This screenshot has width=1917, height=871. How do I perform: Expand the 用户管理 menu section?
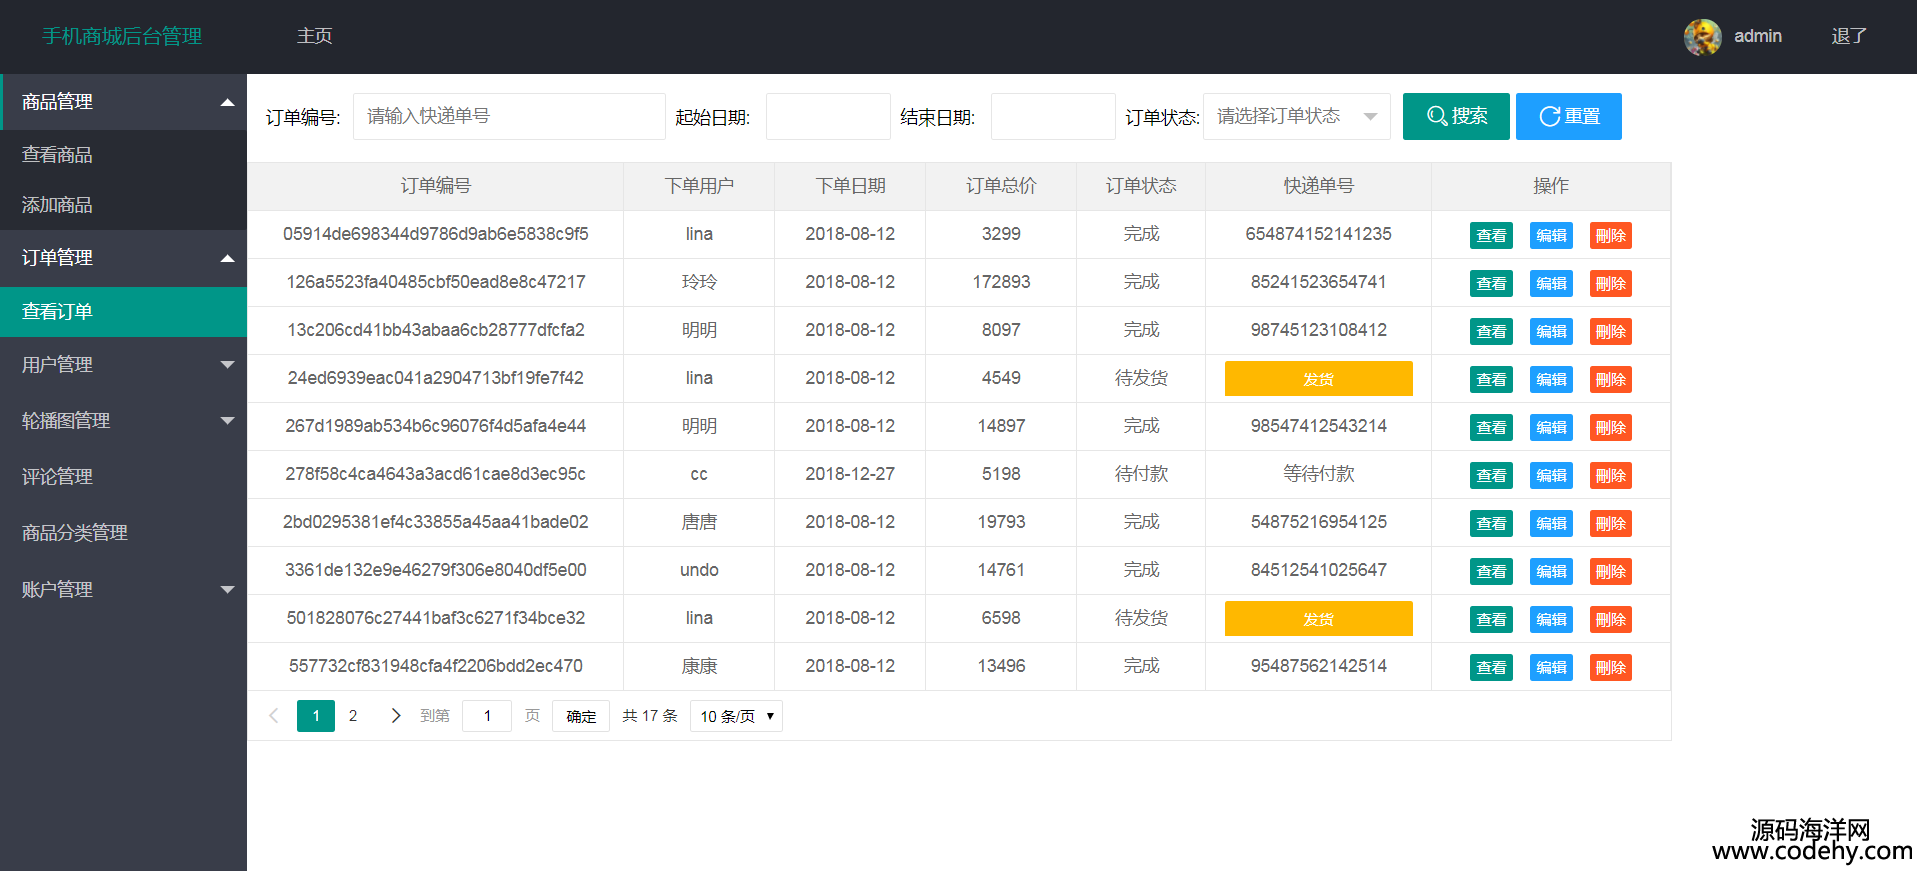click(x=123, y=365)
